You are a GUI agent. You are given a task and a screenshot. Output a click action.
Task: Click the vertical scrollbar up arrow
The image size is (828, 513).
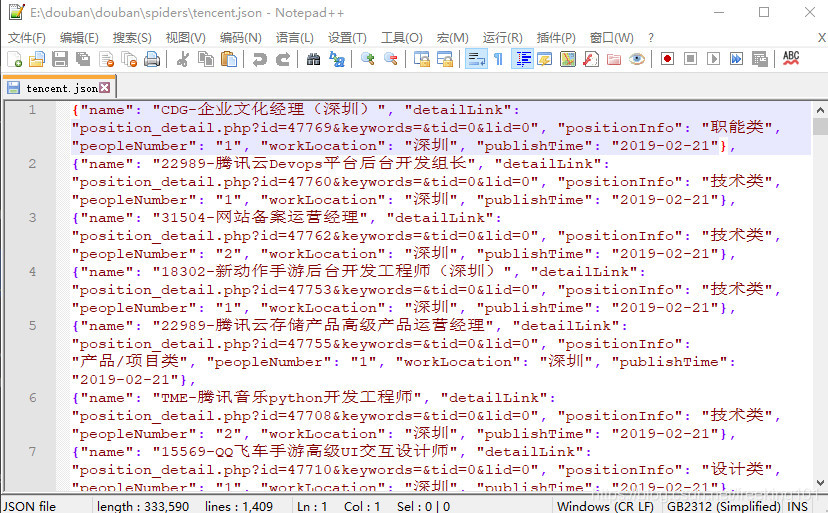[820, 110]
